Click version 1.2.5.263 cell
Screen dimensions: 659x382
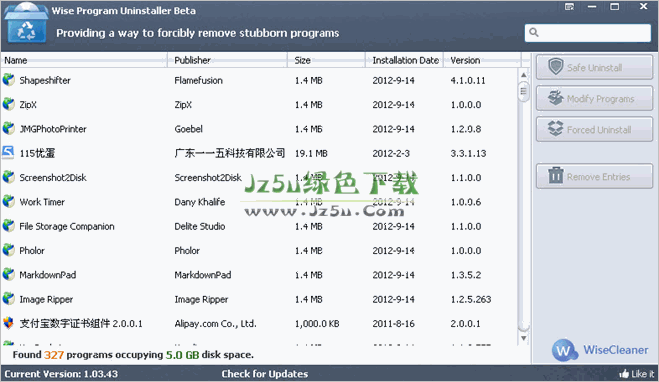coord(471,299)
